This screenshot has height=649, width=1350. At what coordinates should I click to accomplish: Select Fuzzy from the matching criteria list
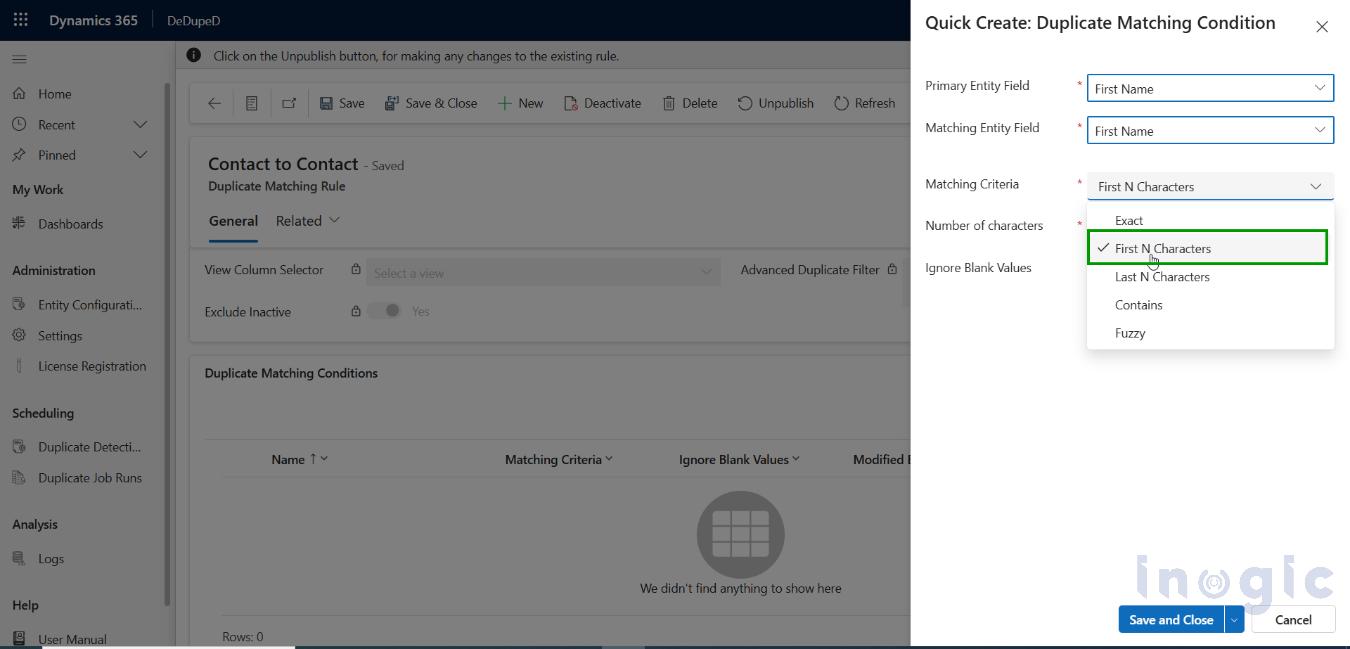pyautogui.click(x=1130, y=333)
